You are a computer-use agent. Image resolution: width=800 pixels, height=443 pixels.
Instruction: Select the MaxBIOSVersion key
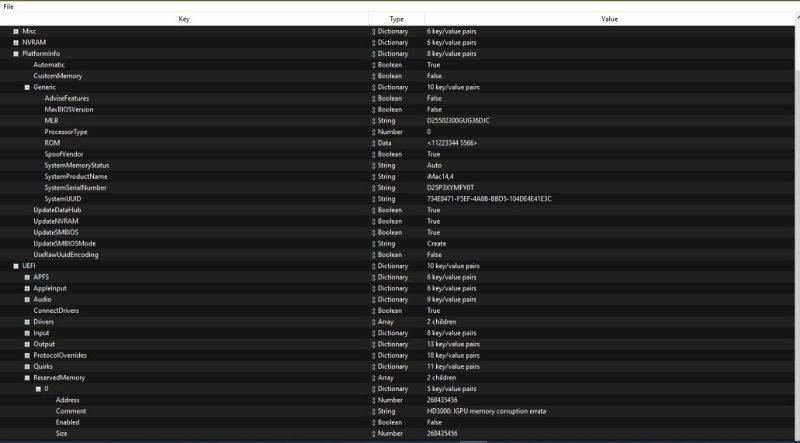click(69, 110)
